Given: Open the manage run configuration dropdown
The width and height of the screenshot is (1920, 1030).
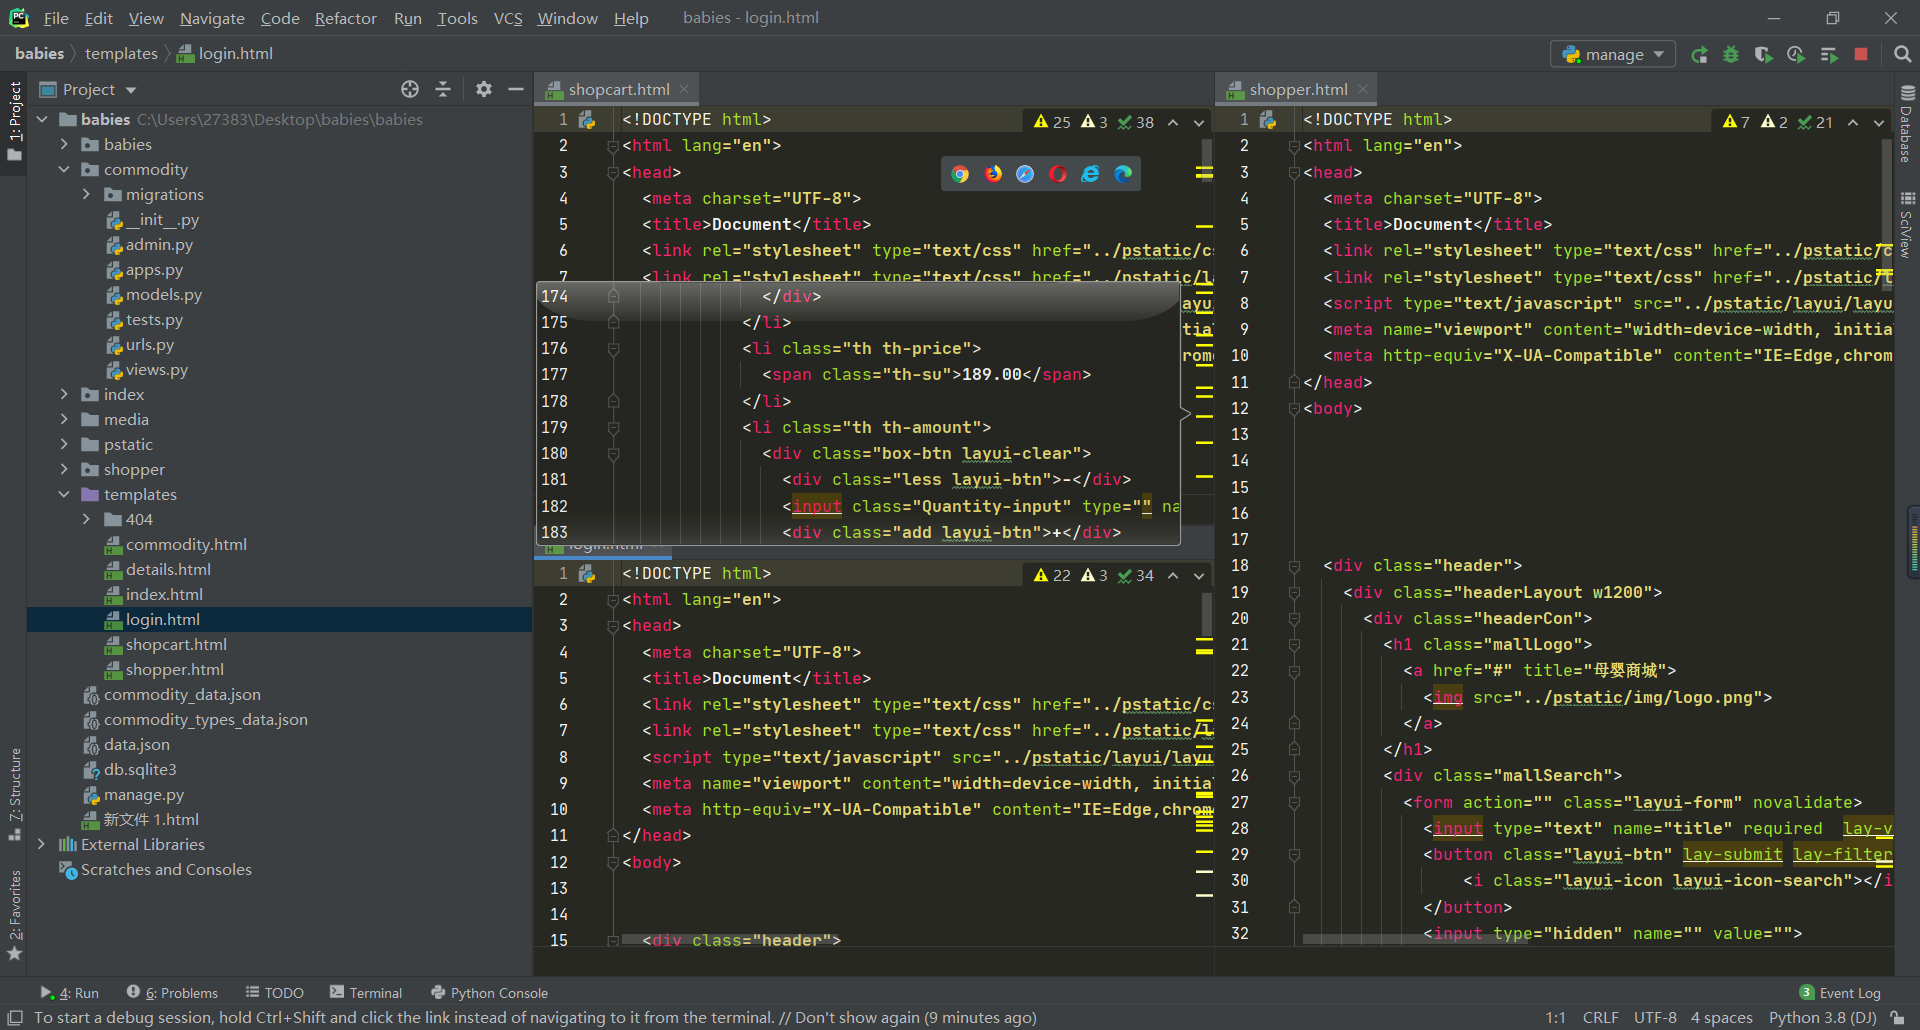Looking at the screenshot, I should (1613, 54).
